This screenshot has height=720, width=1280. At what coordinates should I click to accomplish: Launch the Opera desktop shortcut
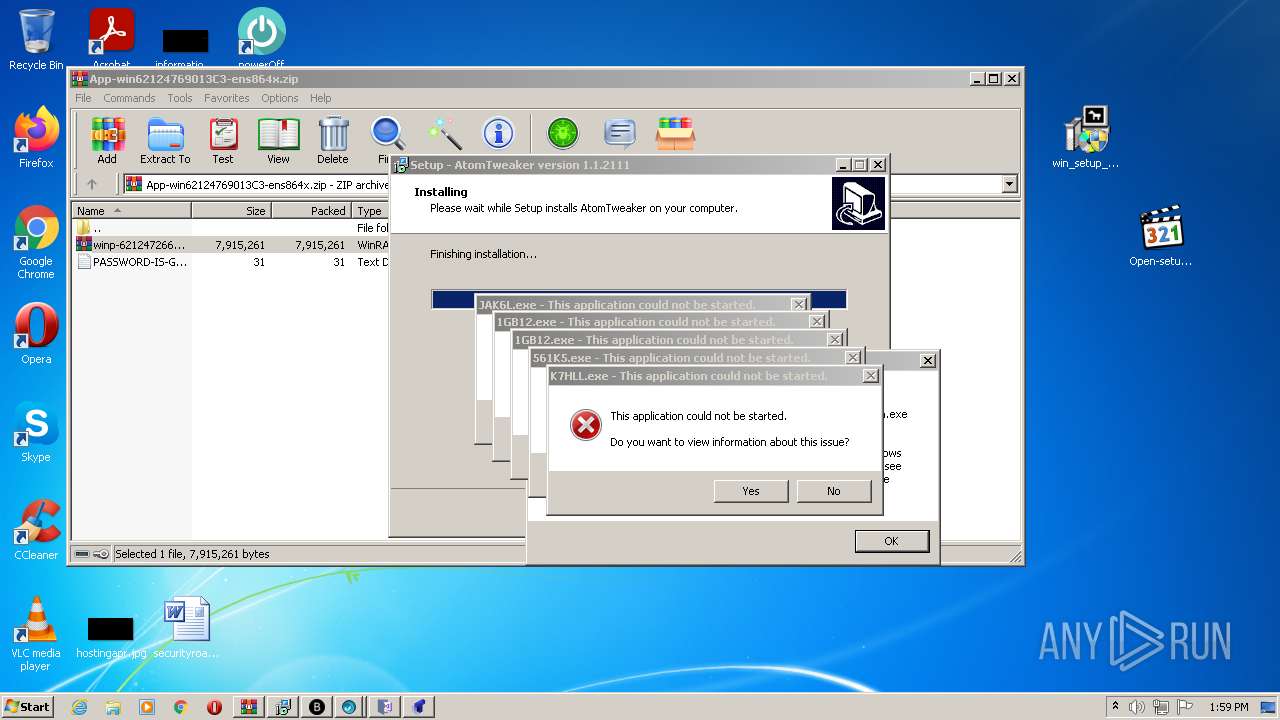pos(36,334)
